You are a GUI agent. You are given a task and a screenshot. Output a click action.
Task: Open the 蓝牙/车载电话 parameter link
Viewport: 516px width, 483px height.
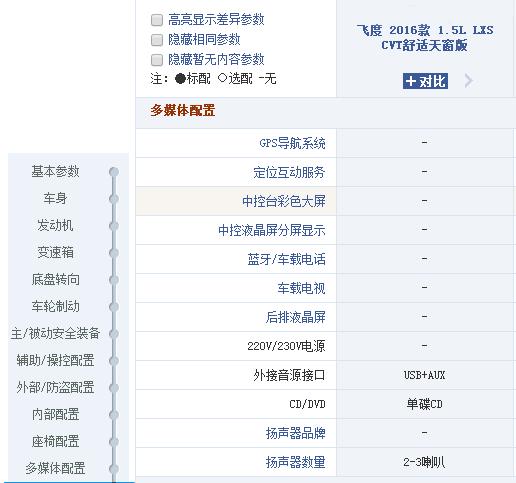pos(286,259)
